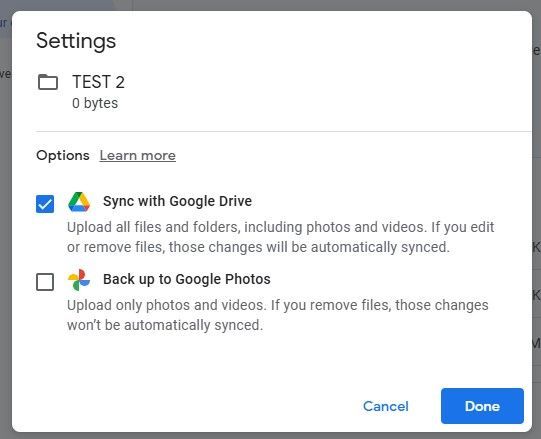Cancel the folder settings dialog
This screenshot has width=541, height=439.
(385, 406)
